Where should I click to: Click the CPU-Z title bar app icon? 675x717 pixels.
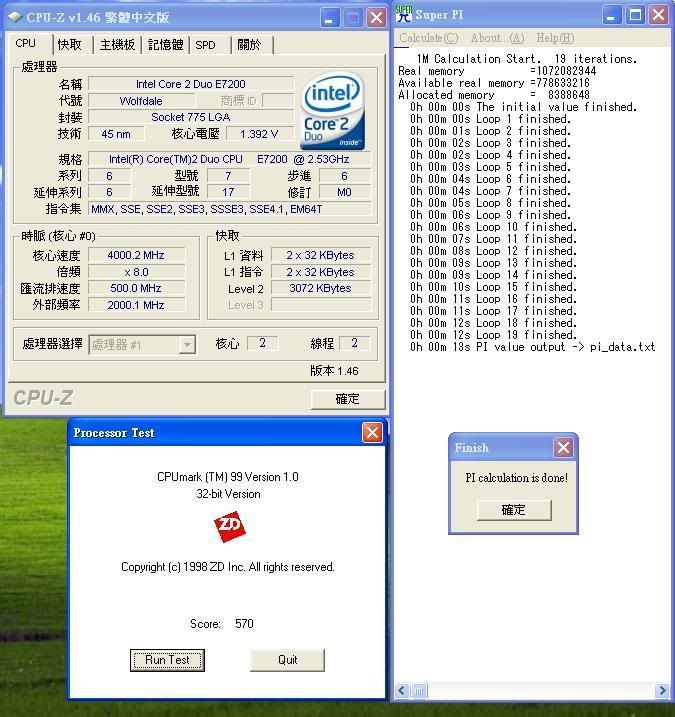[x=16, y=17]
